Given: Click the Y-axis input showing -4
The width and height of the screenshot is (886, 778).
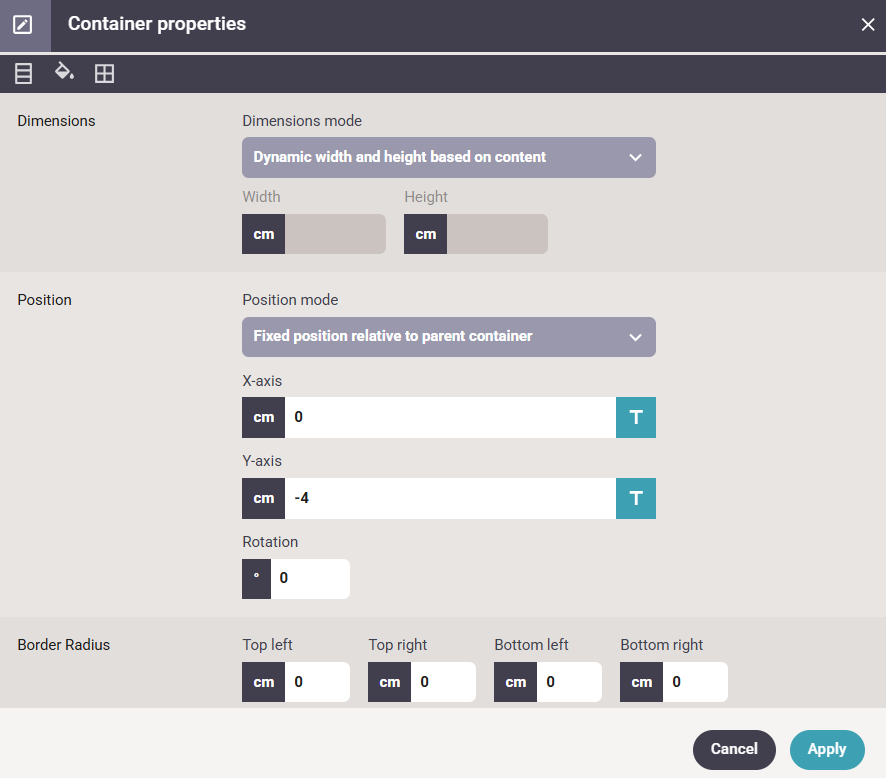Looking at the screenshot, I should 450,498.
